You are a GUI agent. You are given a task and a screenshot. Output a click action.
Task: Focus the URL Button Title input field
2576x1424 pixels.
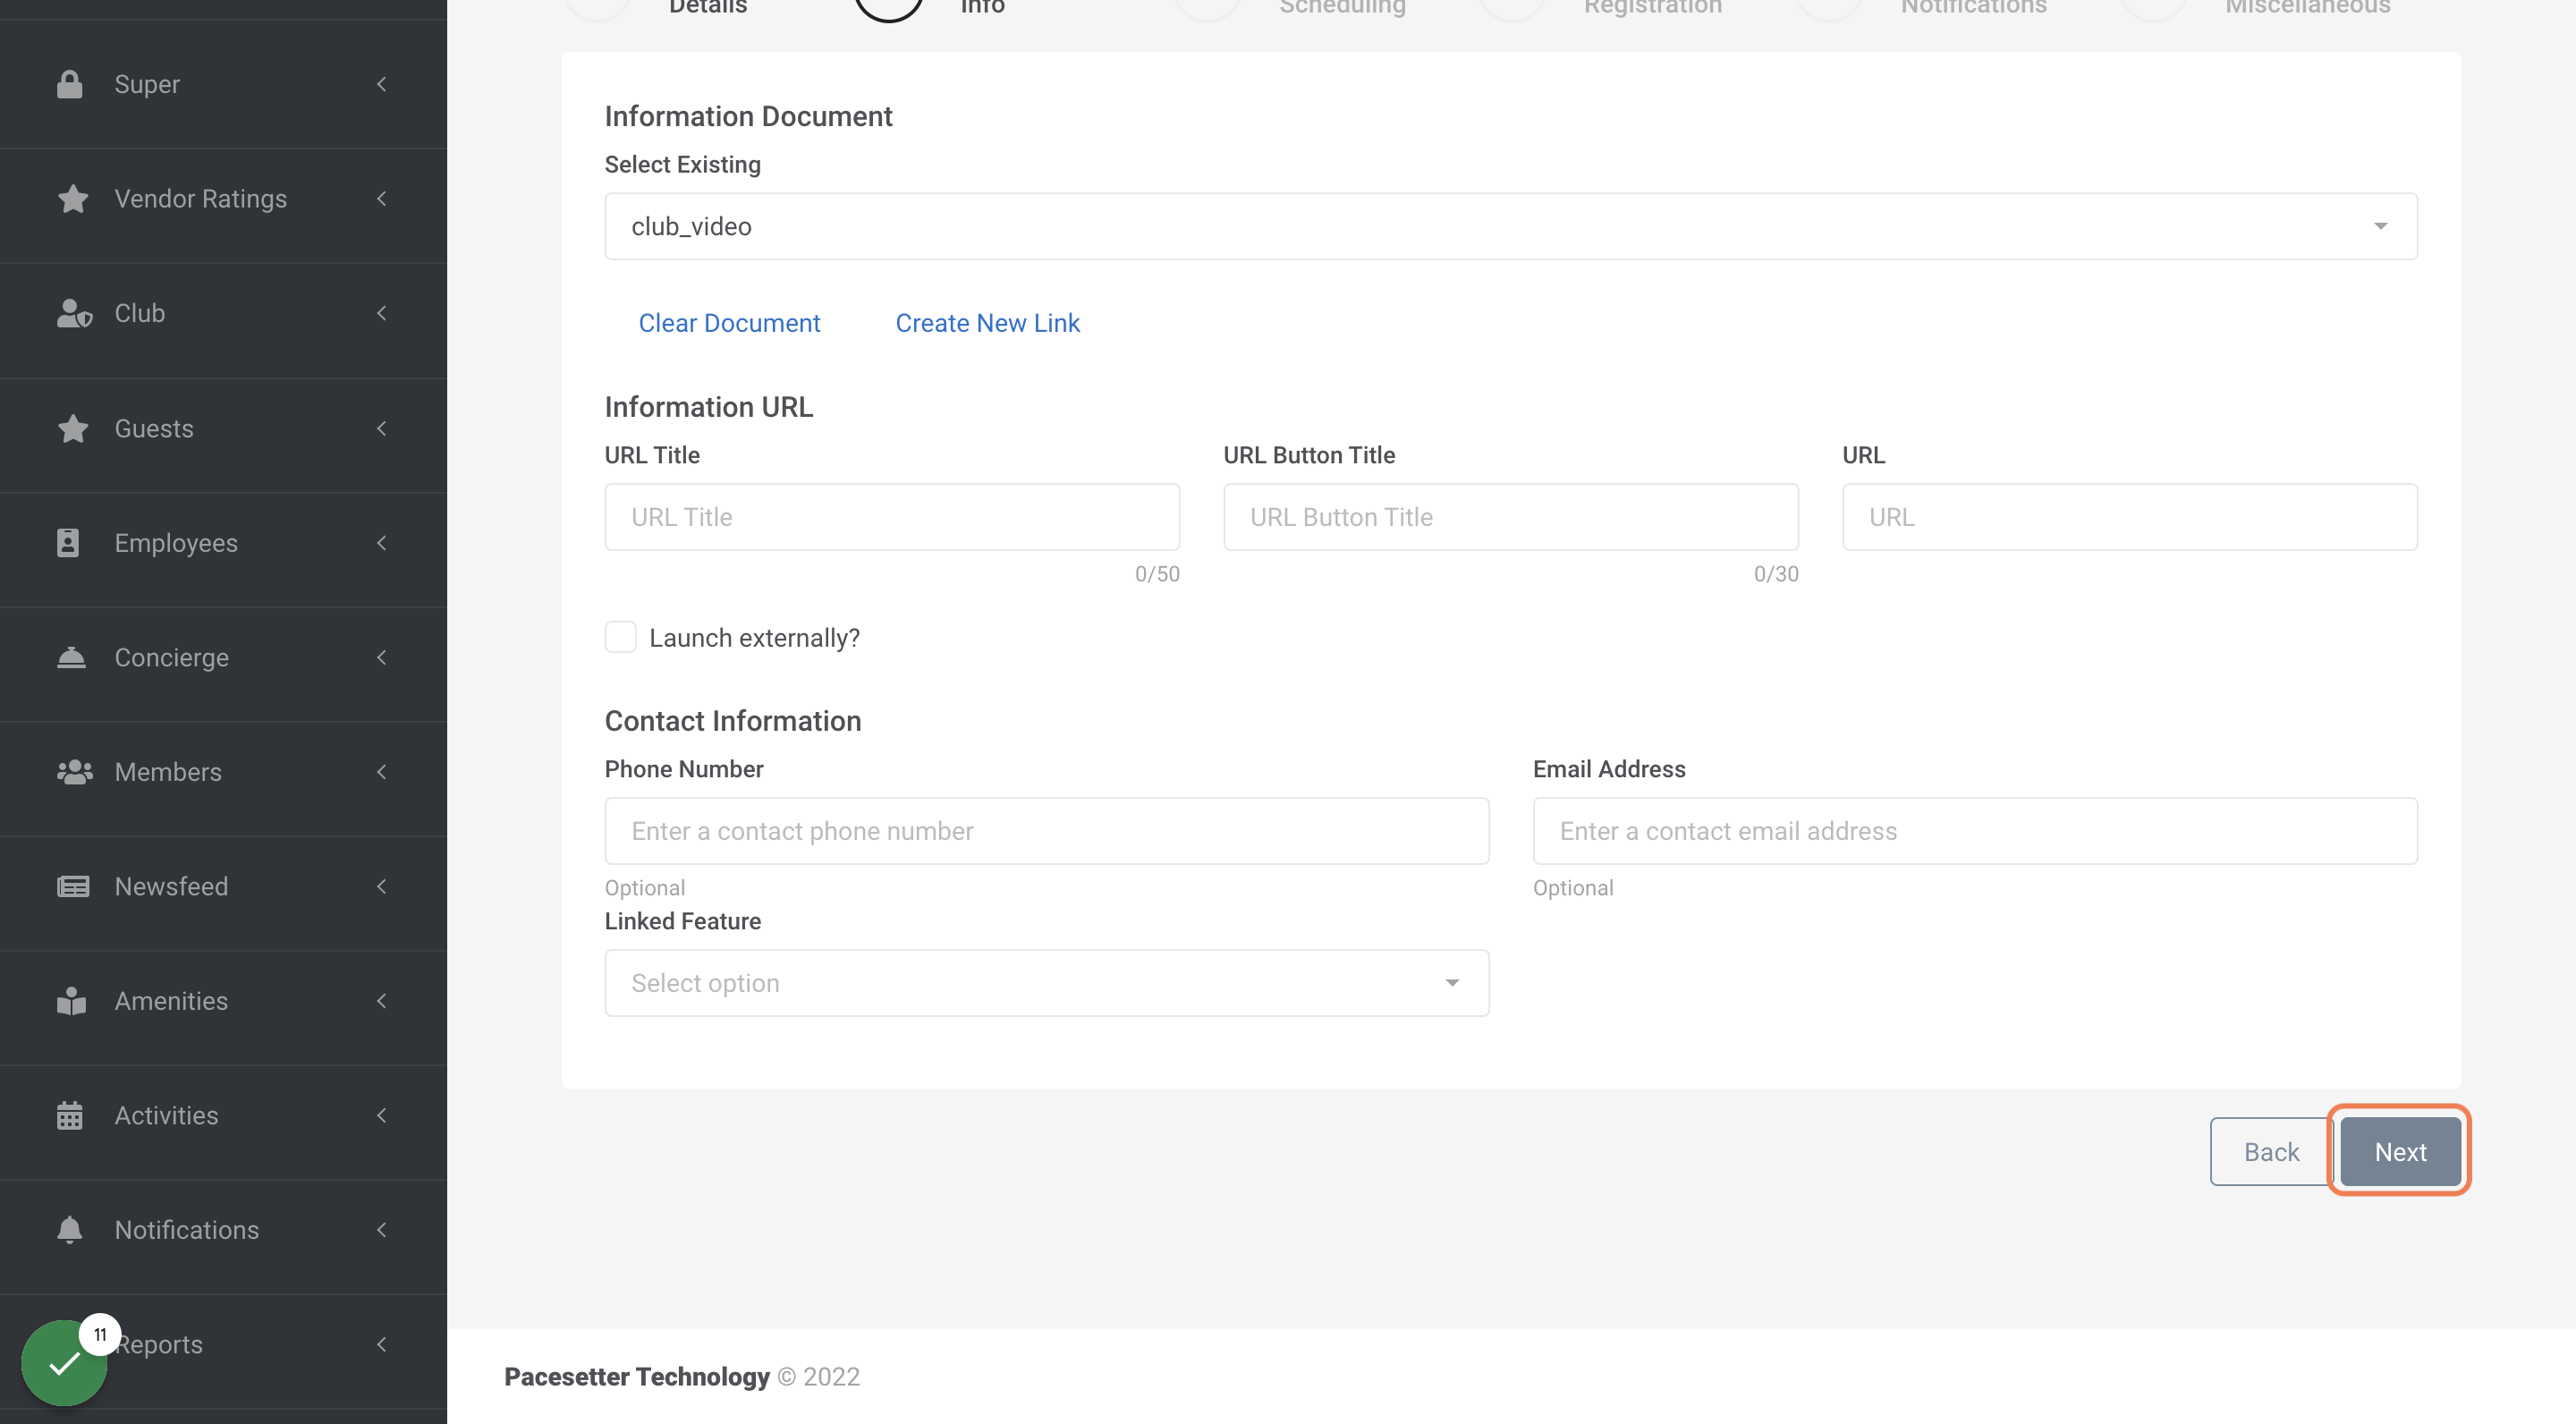tap(1511, 517)
